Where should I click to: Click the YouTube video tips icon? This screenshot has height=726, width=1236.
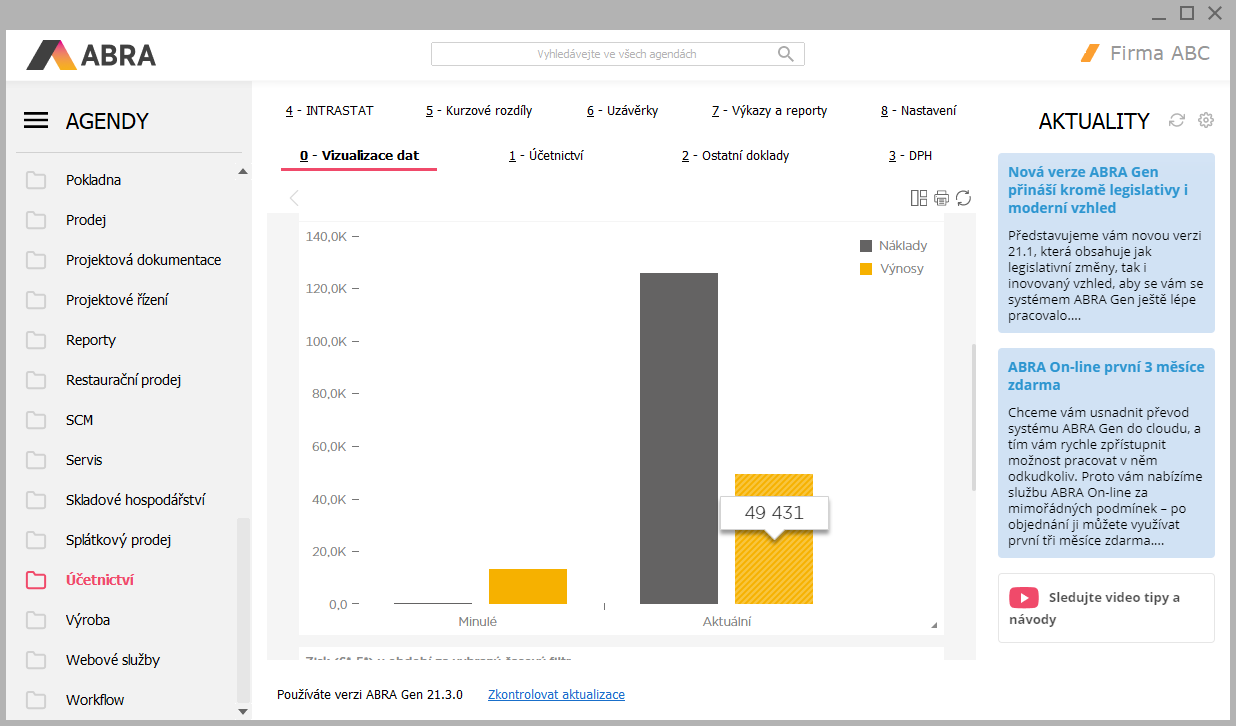click(1024, 597)
